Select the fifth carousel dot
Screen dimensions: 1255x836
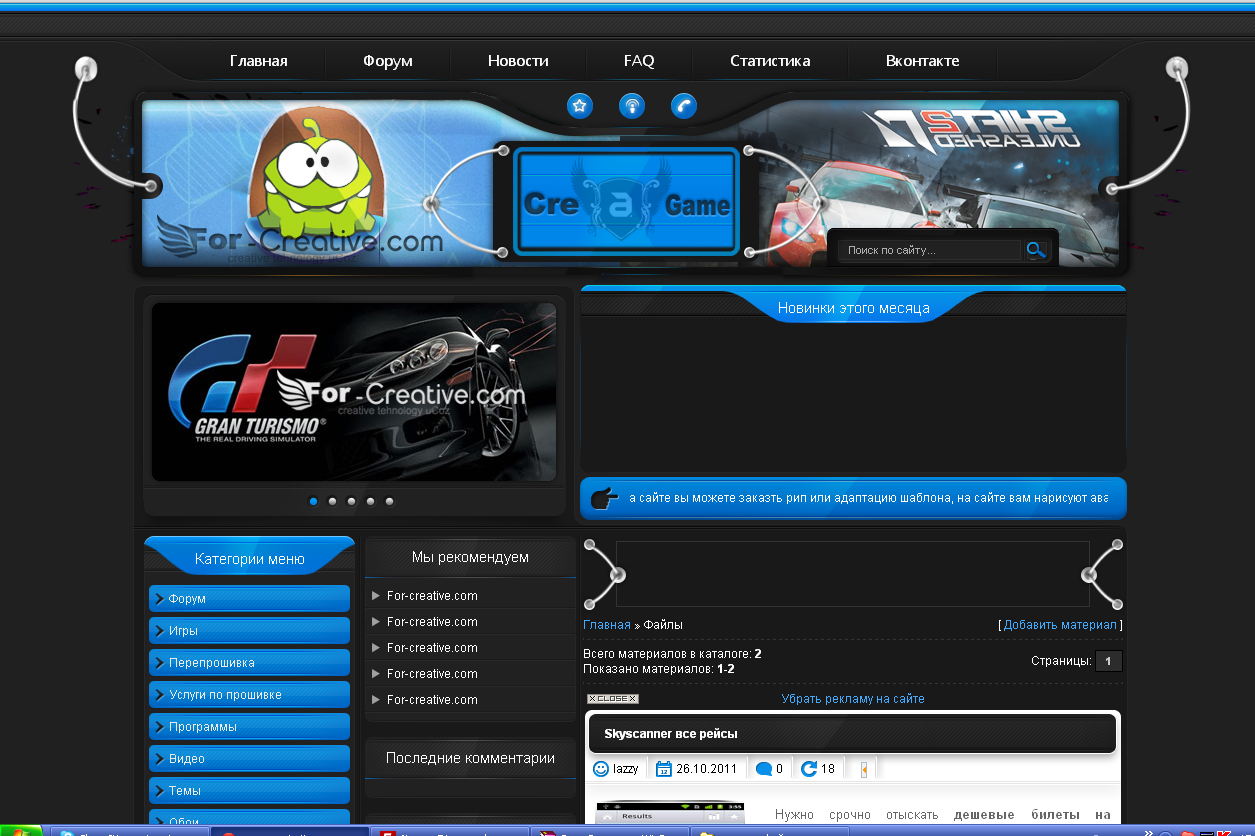(390, 501)
